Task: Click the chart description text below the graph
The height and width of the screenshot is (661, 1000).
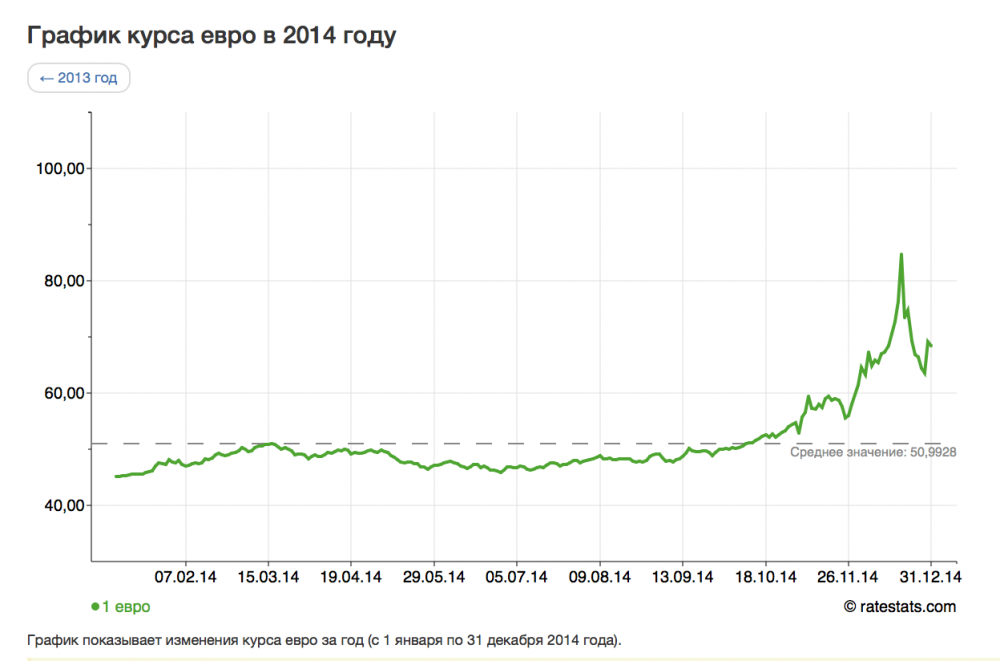Action: point(324,640)
